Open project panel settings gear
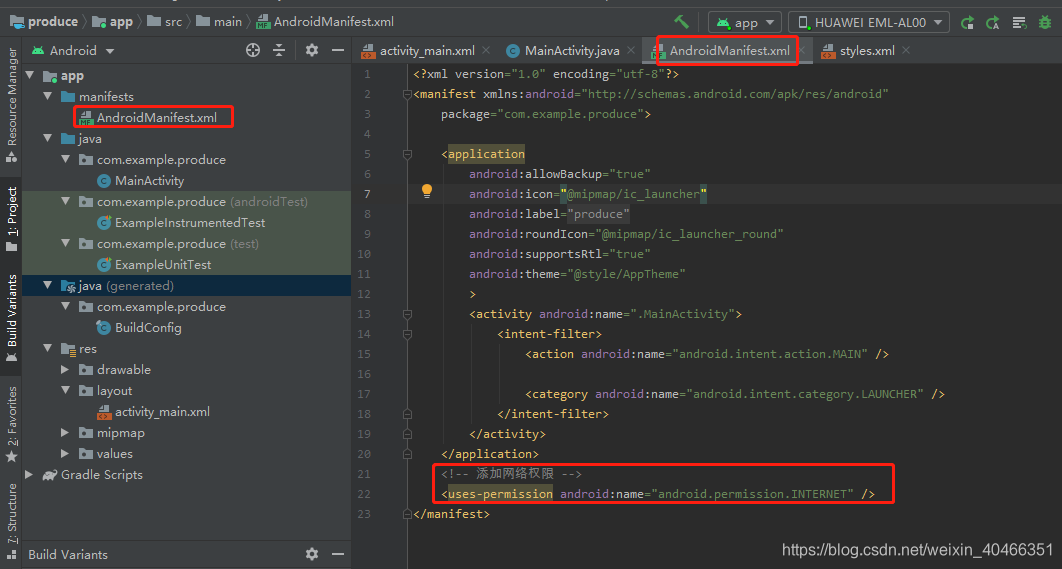Image resolution: width=1062 pixels, height=569 pixels. [x=312, y=50]
